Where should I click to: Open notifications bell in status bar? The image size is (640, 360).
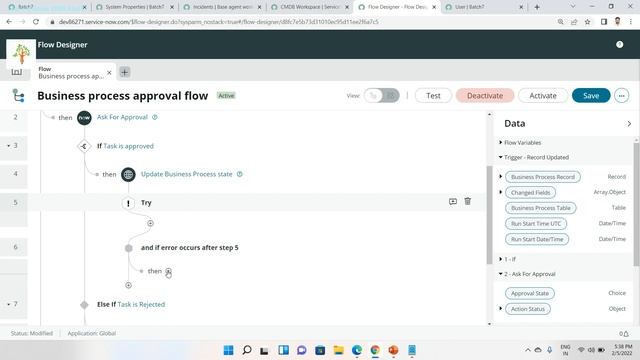tap(625, 333)
